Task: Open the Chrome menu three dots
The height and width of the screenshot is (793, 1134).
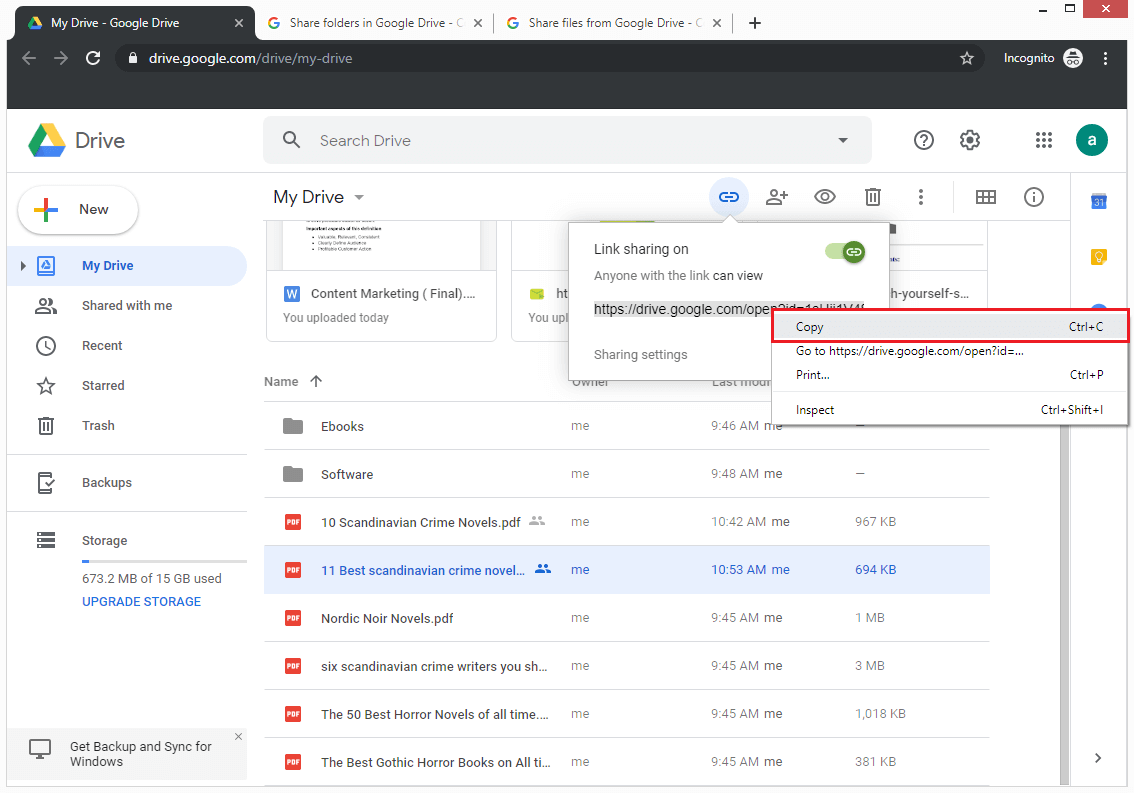Action: 1105,58
